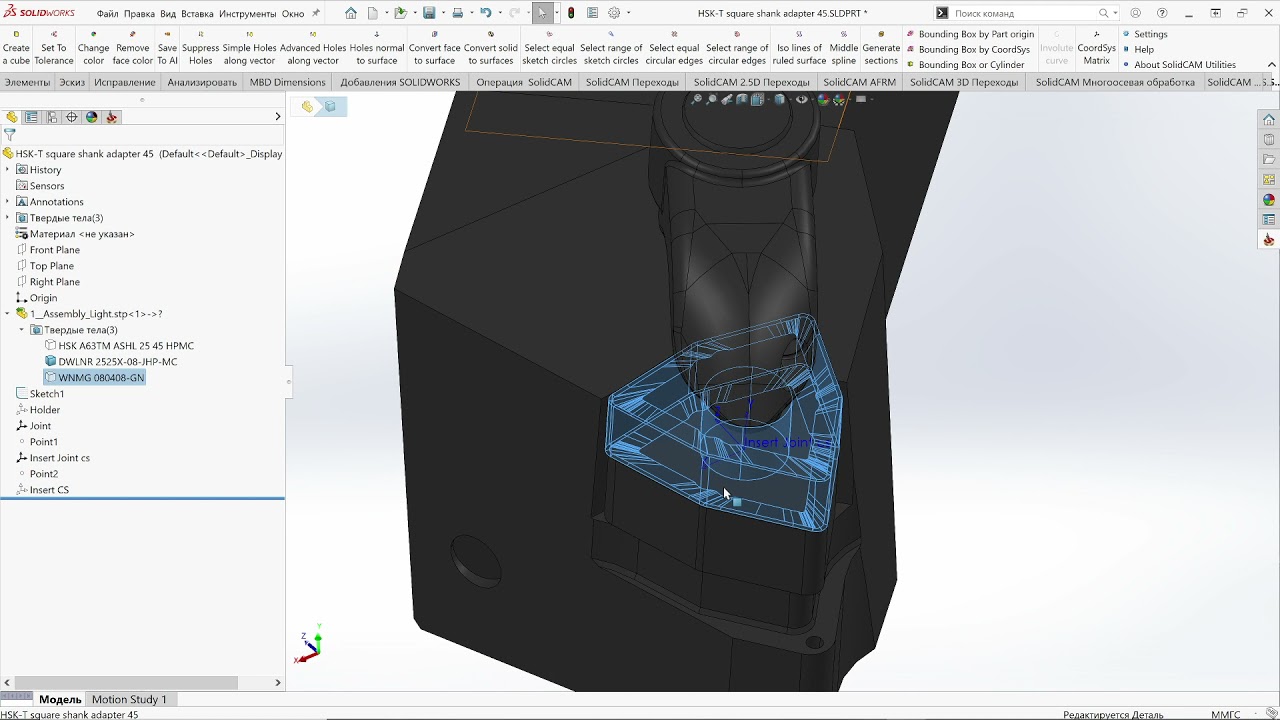
Task: Open the DisplayManager tab icon
Action: click(91, 117)
